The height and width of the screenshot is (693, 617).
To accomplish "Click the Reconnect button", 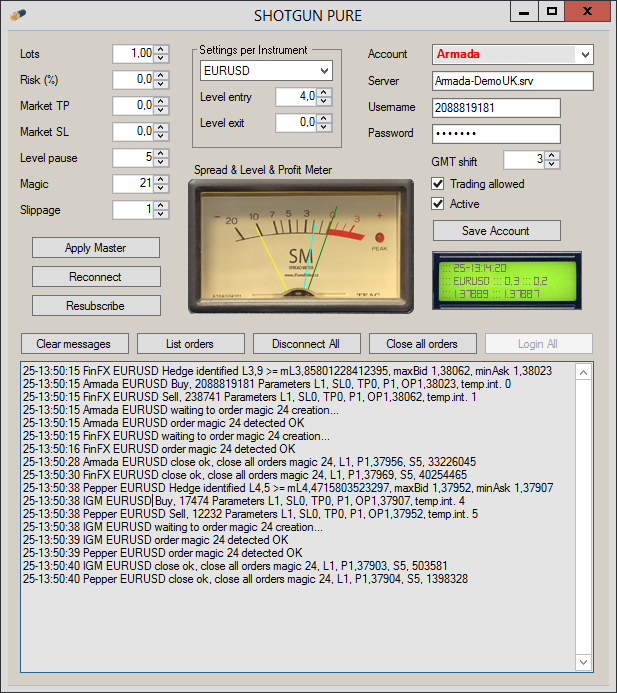I will [x=96, y=277].
